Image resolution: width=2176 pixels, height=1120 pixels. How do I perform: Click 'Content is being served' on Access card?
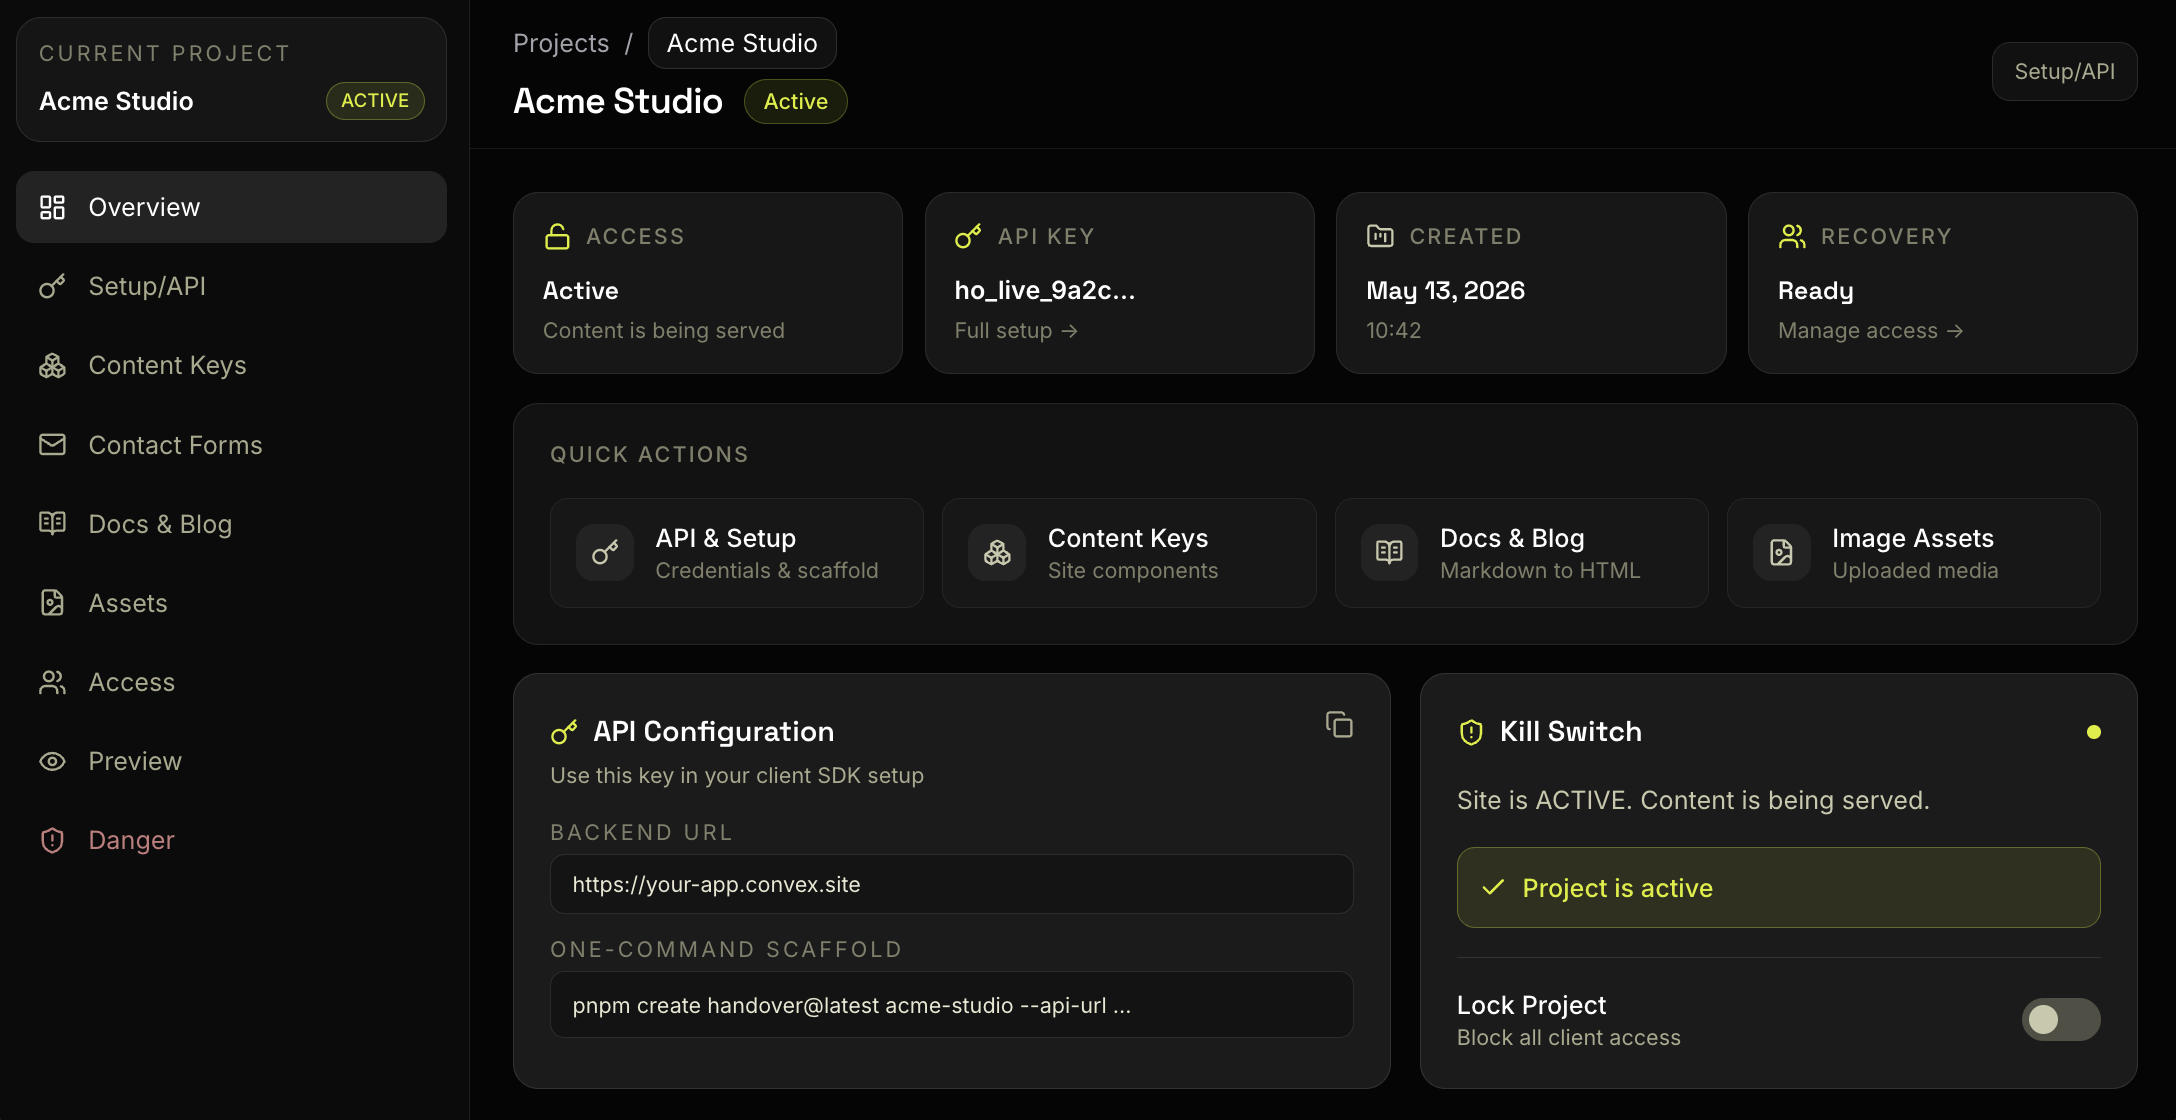[663, 330]
